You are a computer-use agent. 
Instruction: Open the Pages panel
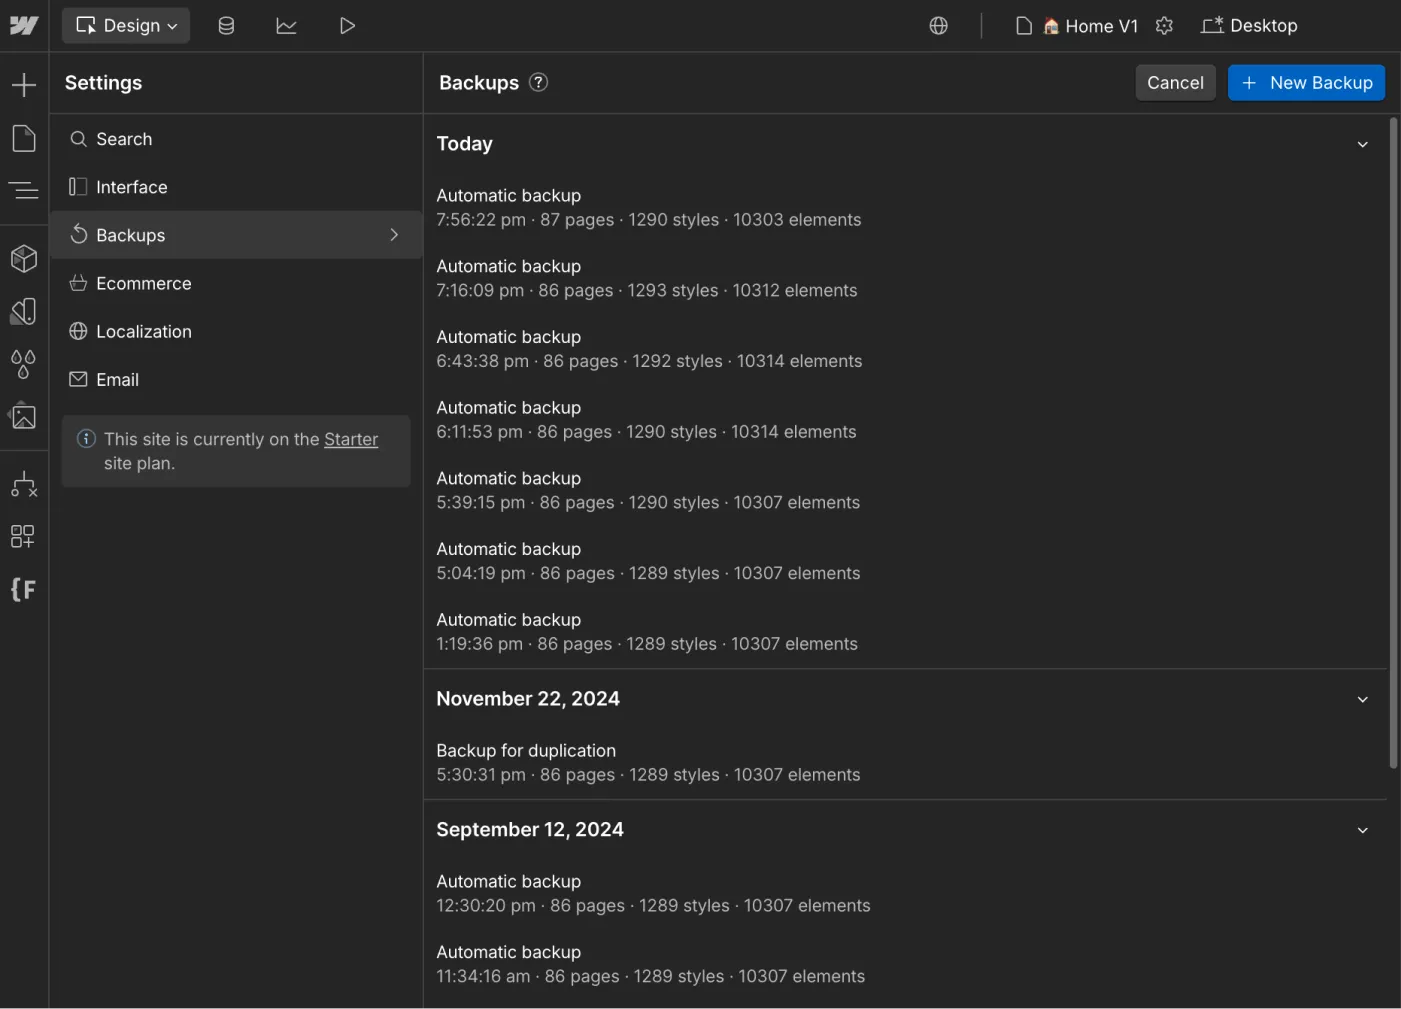click(x=24, y=138)
